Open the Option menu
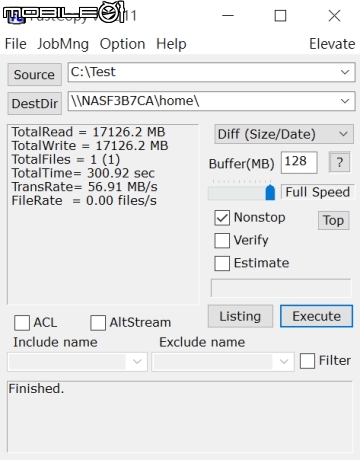 [122, 44]
